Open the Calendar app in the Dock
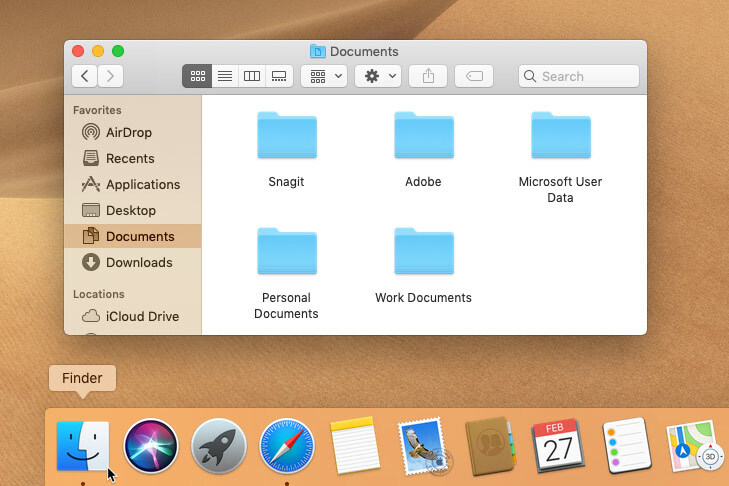The height and width of the screenshot is (486, 729). pos(558,446)
